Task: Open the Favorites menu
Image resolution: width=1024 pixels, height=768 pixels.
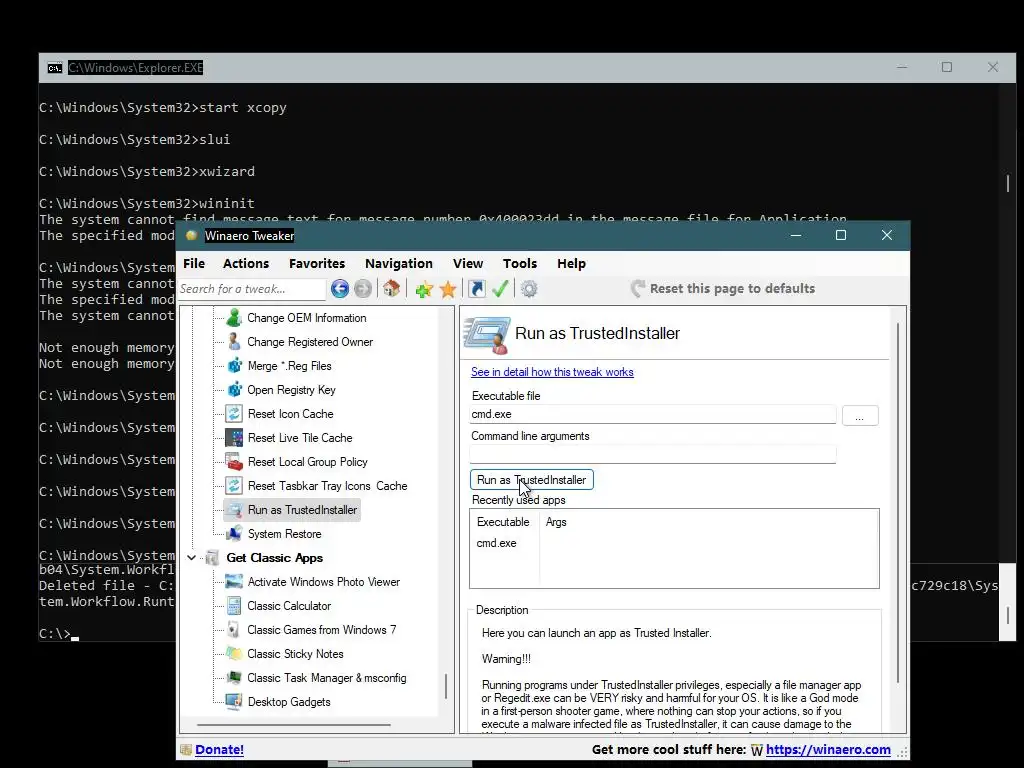Action: [x=317, y=263]
